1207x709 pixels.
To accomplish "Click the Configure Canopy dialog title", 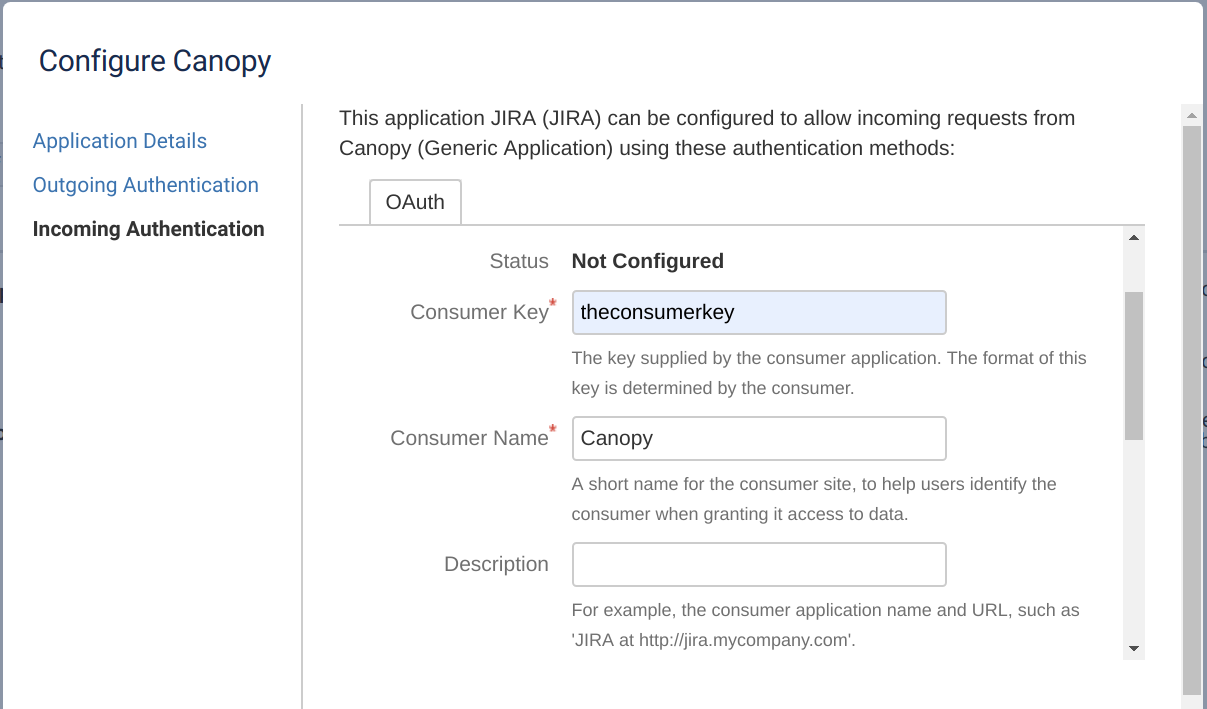I will (x=154, y=61).
